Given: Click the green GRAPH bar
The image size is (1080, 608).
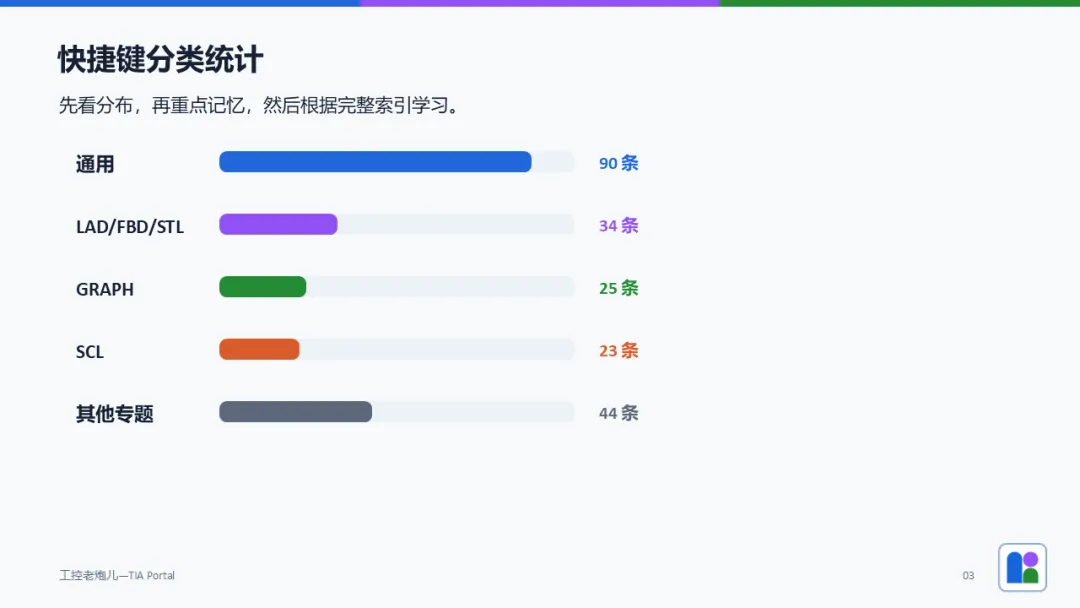Looking at the screenshot, I should (262, 286).
